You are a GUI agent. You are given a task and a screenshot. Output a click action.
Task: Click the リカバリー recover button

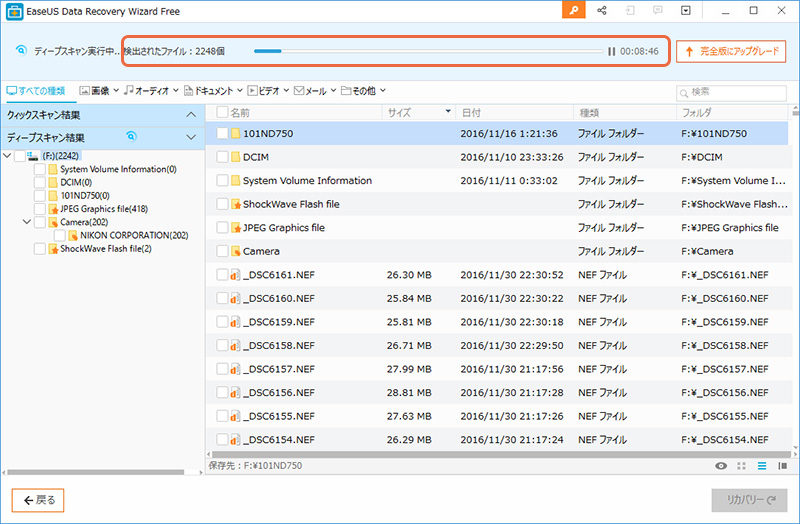pos(749,501)
